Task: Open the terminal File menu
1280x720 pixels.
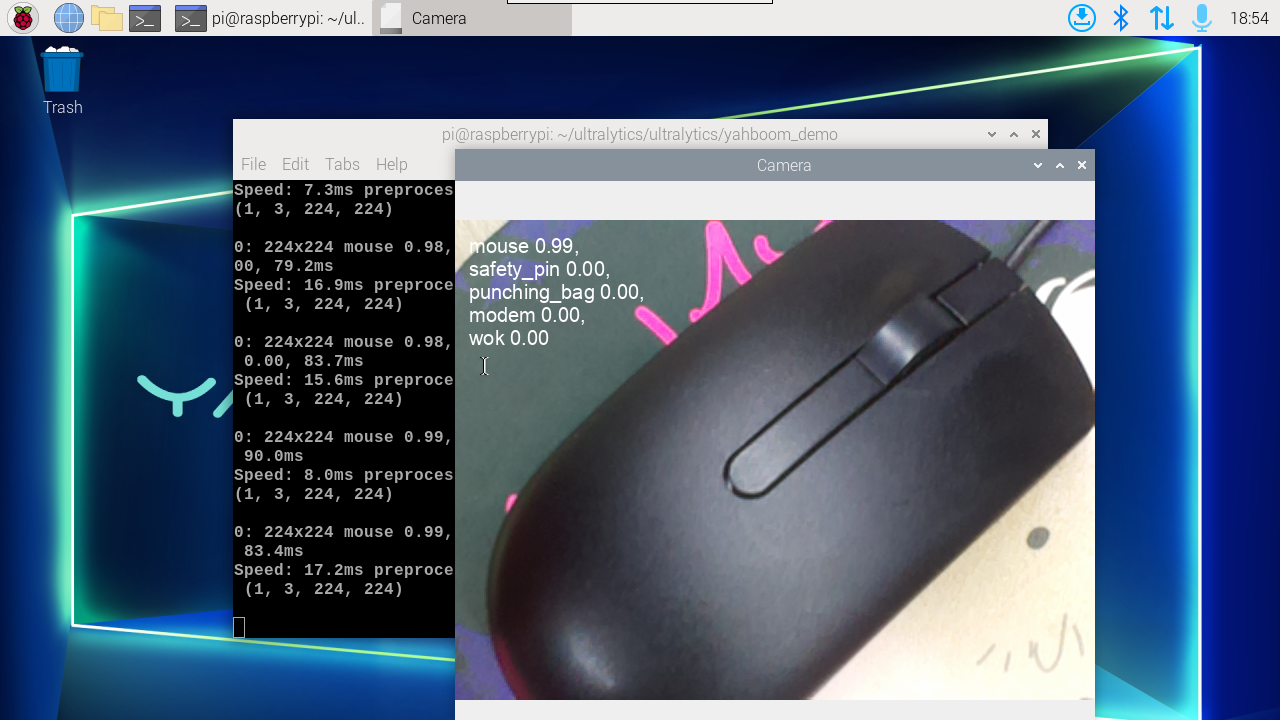Action: (x=253, y=164)
